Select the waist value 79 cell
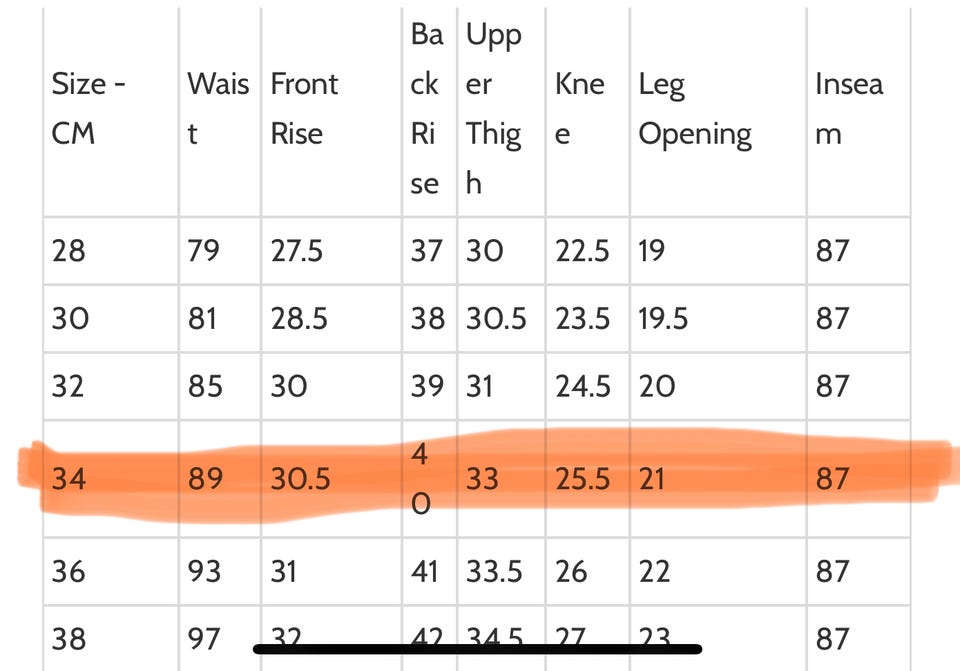The width and height of the screenshot is (960, 671). (204, 250)
